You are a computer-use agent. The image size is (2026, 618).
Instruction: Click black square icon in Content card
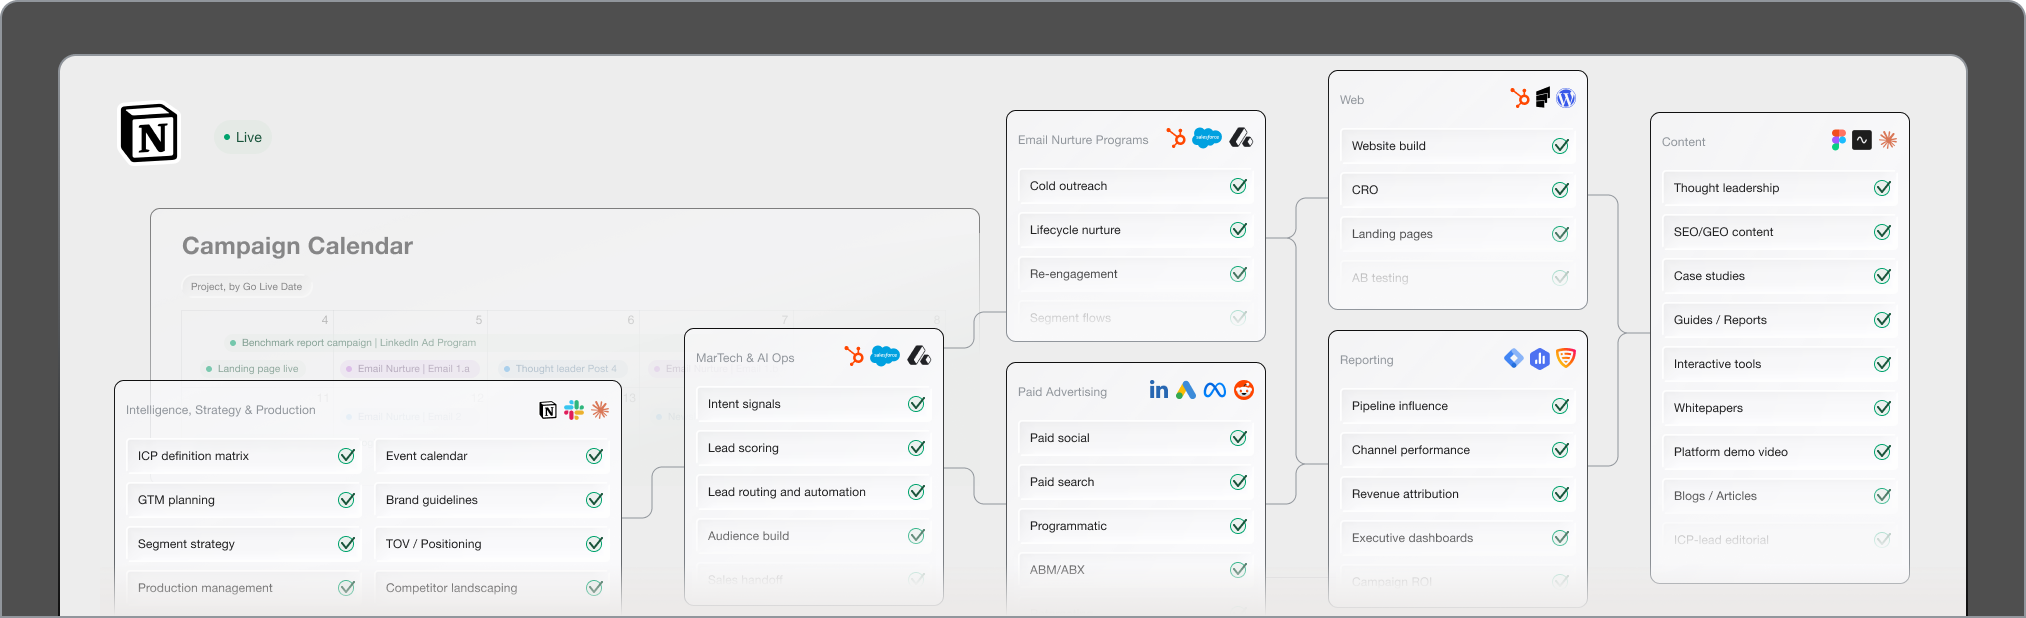(1862, 140)
